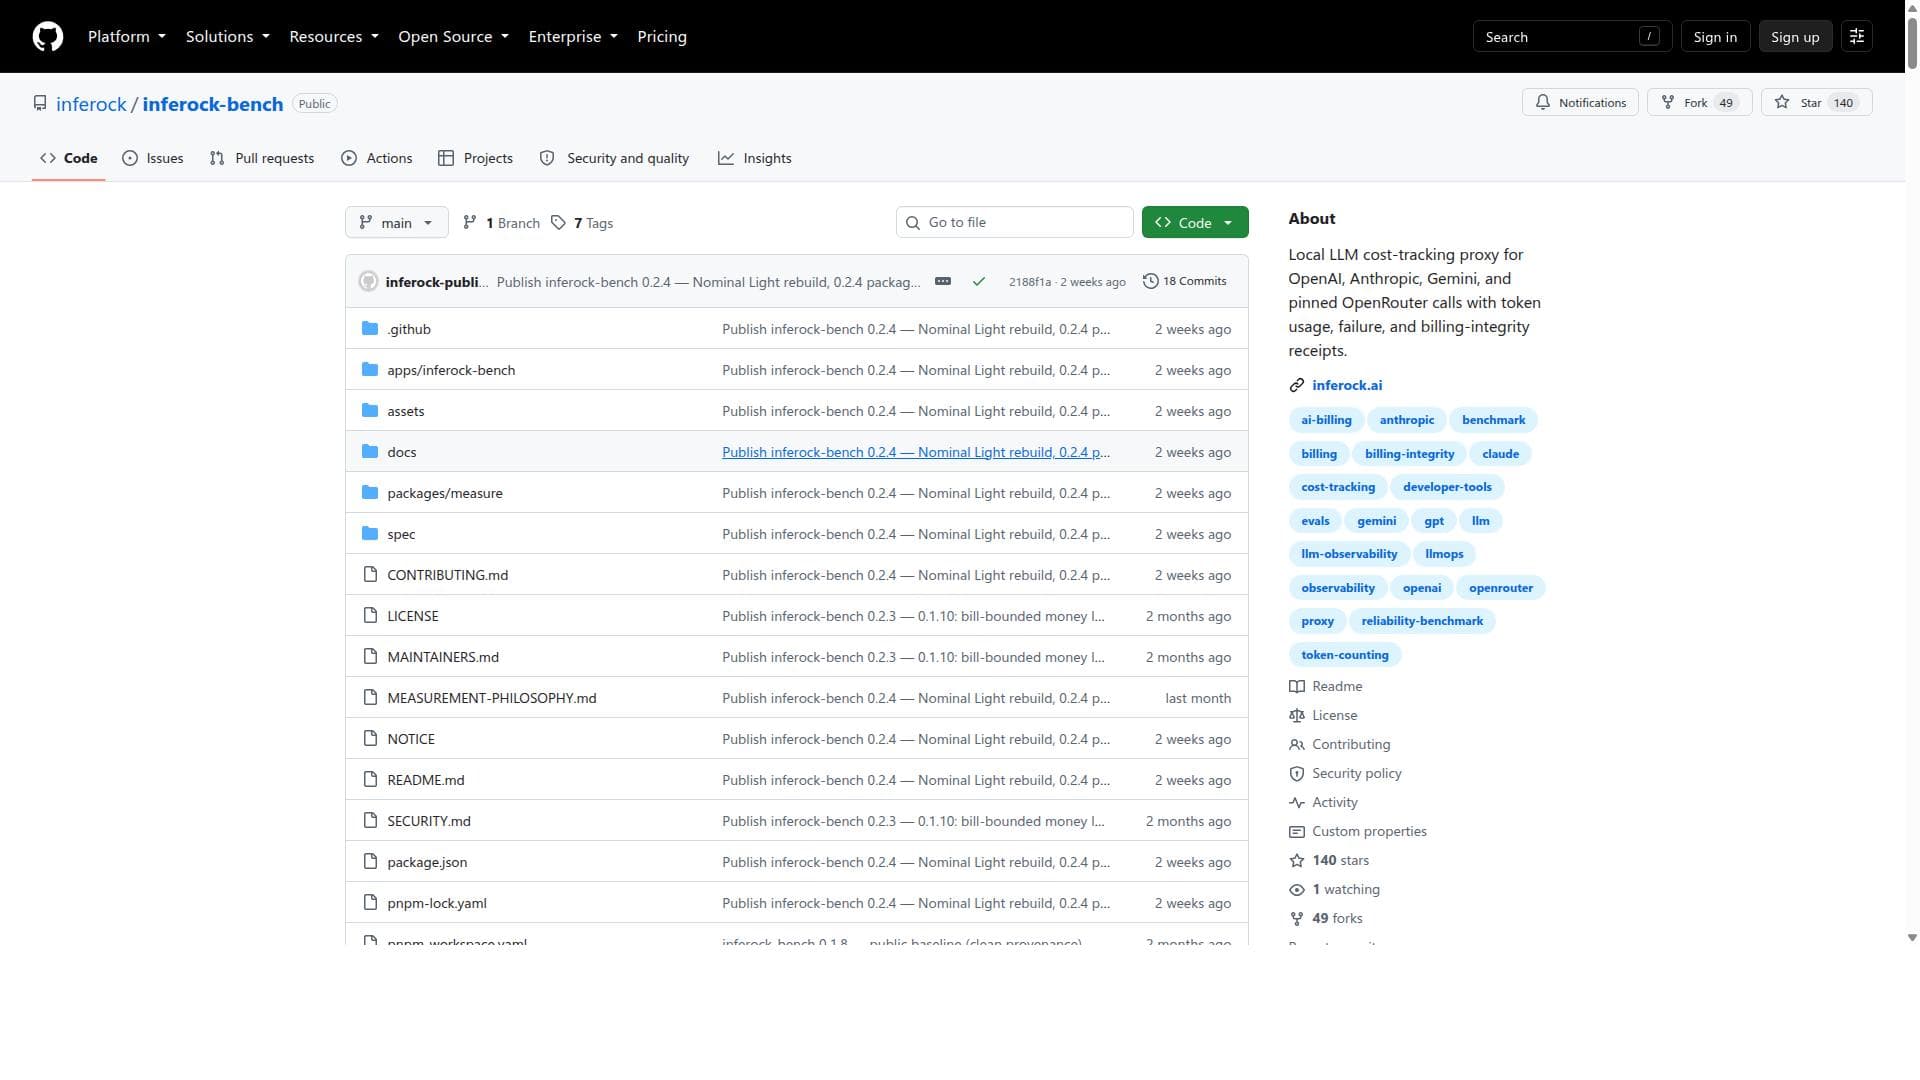The image size is (1920, 1080).
Task: Open the packages/measure folder
Action: coord(445,493)
